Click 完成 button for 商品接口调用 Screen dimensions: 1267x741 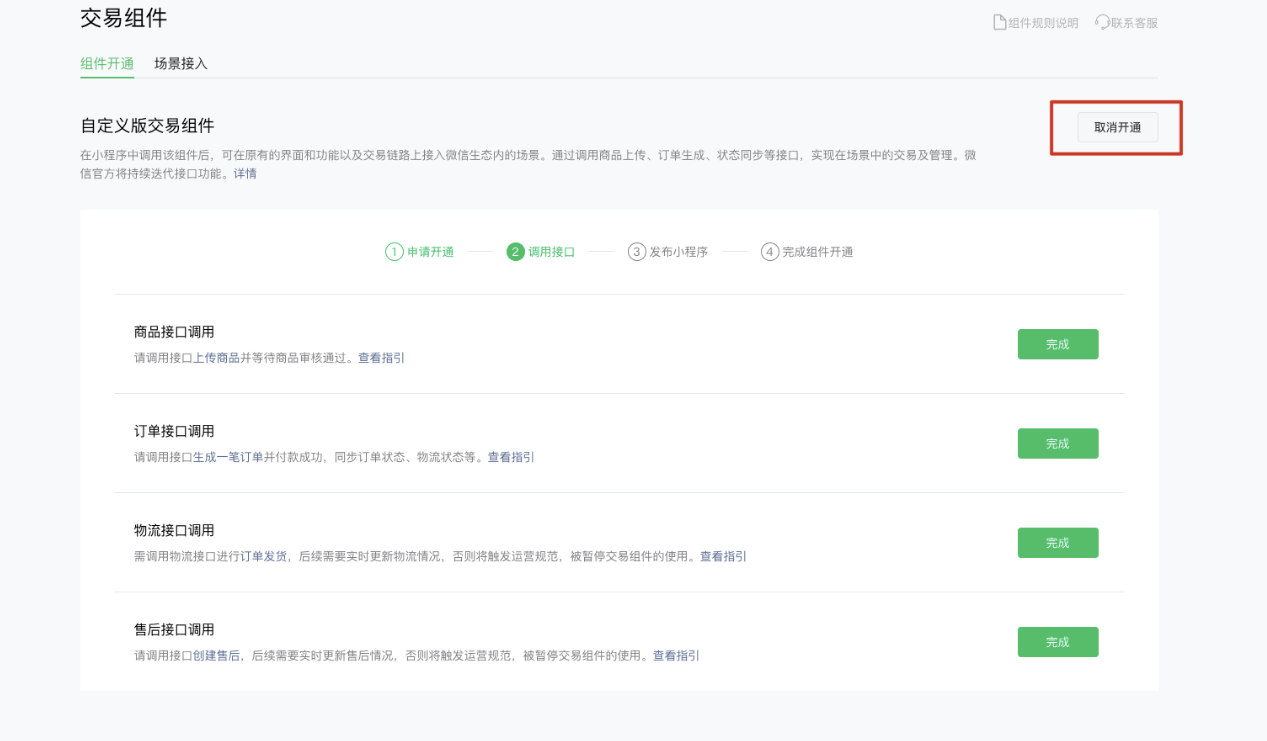tap(1057, 344)
